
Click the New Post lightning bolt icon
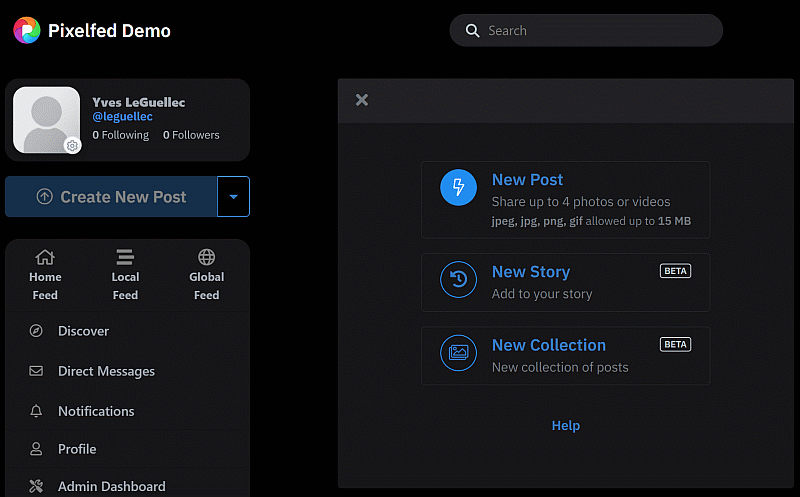coord(459,187)
